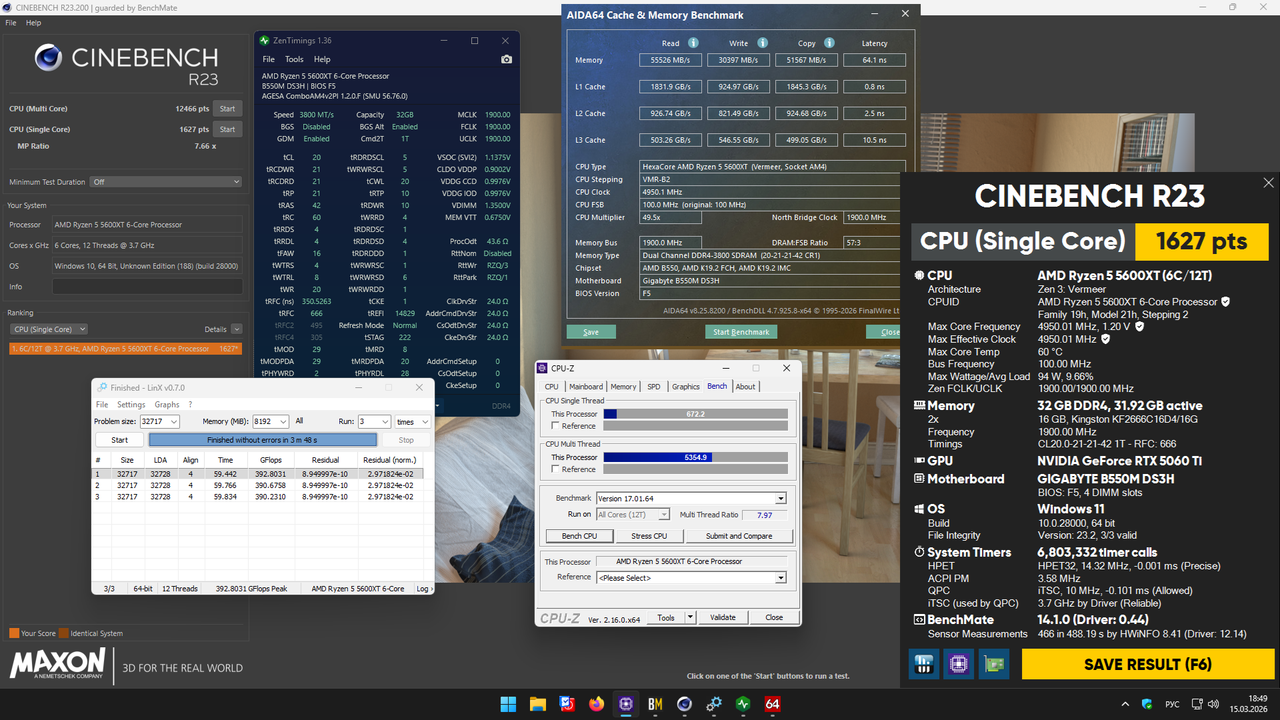1280x720 pixels.
Task: Click the info icon next to Write in AIDA64
Action: click(762, 43)
